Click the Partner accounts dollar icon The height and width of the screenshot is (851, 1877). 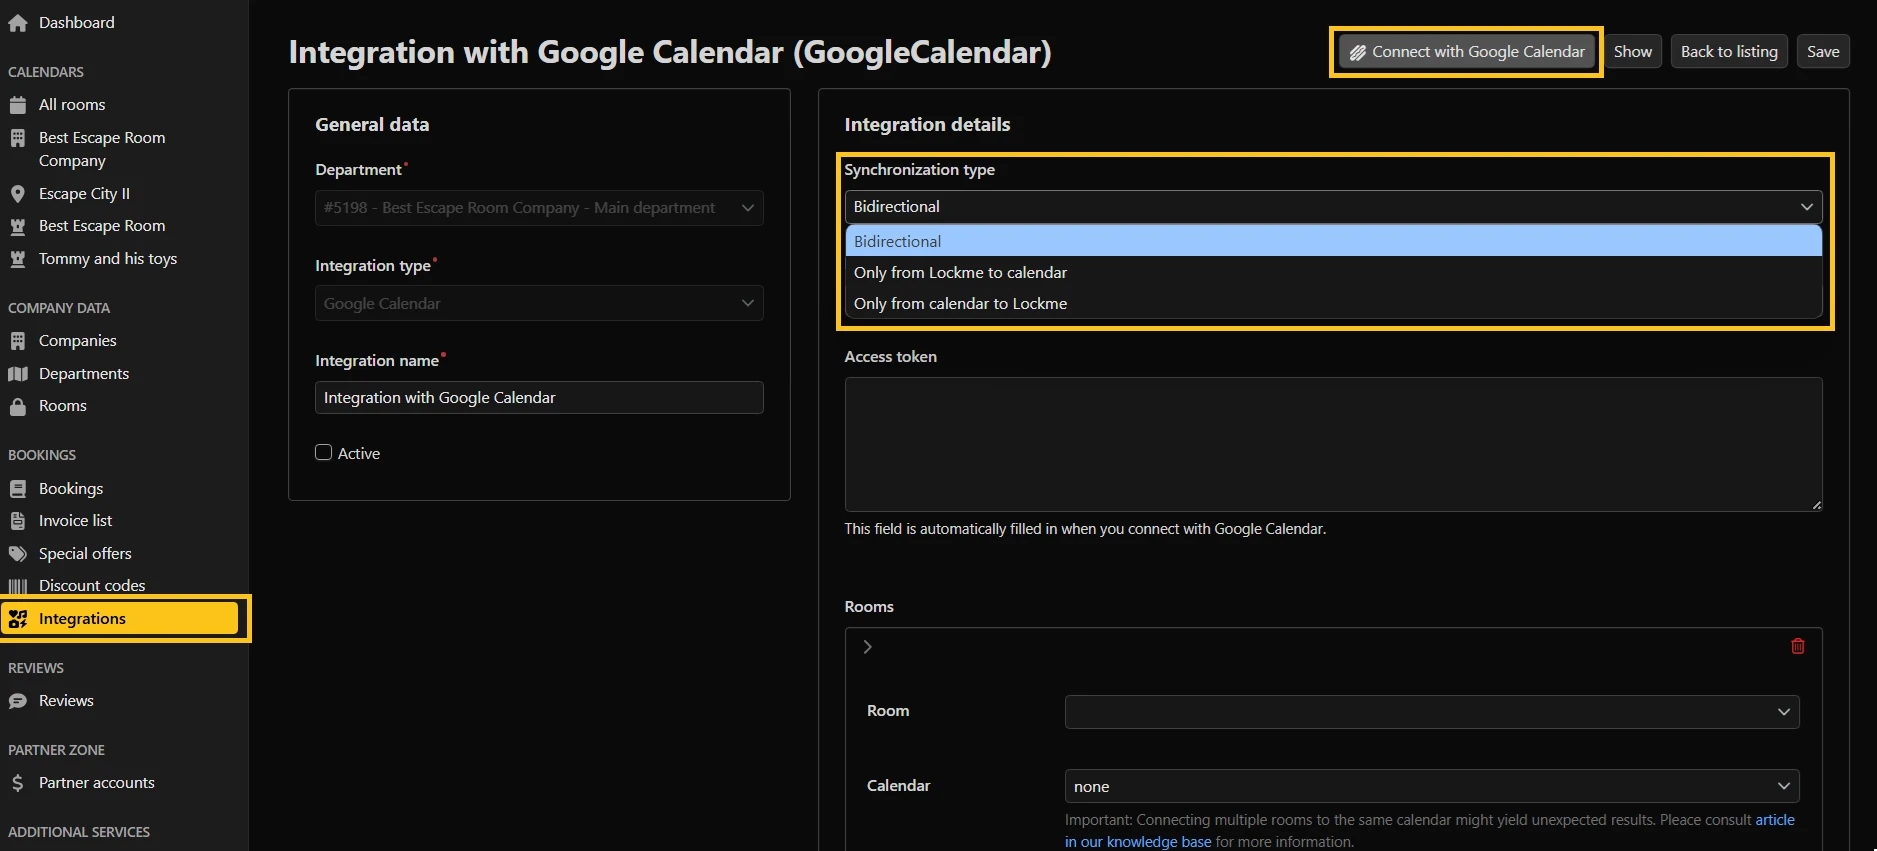17,783
